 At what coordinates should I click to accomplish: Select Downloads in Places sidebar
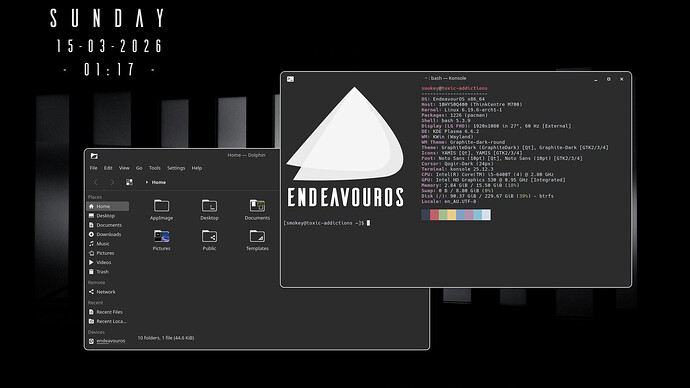(x=108, y=234)
